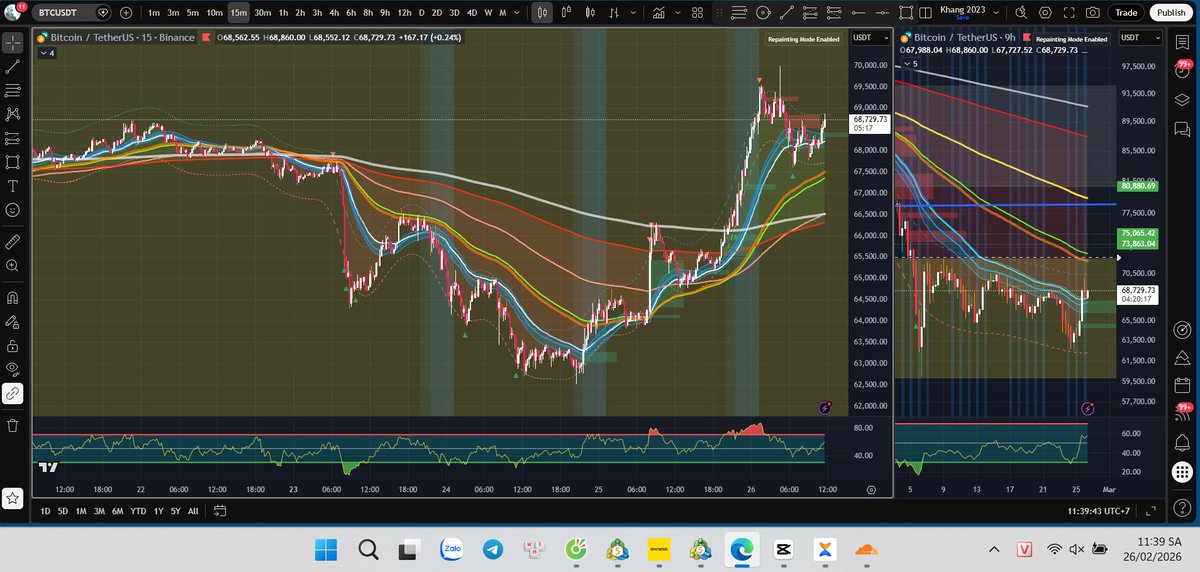Show hidden system tray icons
The image size is (1200, 572).
(993, 549)
